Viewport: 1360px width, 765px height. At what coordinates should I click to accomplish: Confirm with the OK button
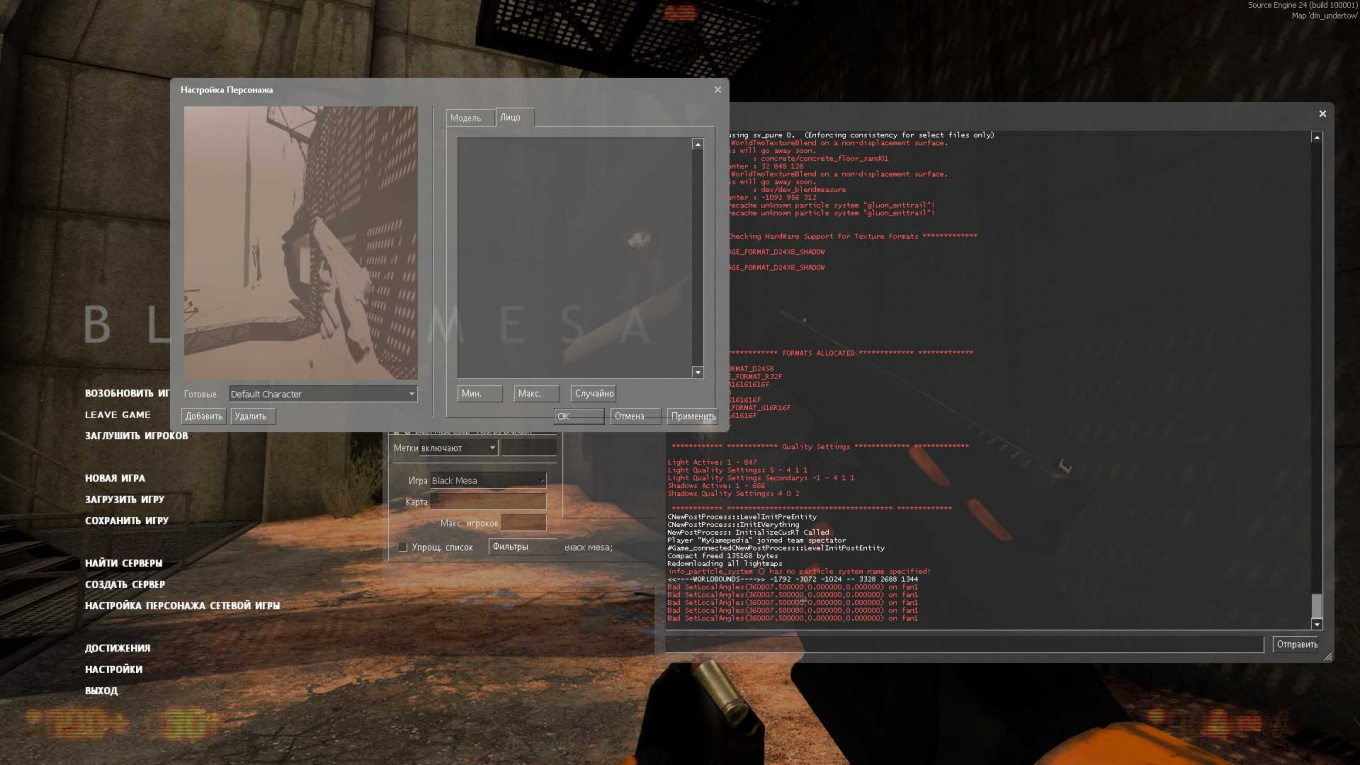(x=579, y=416)
